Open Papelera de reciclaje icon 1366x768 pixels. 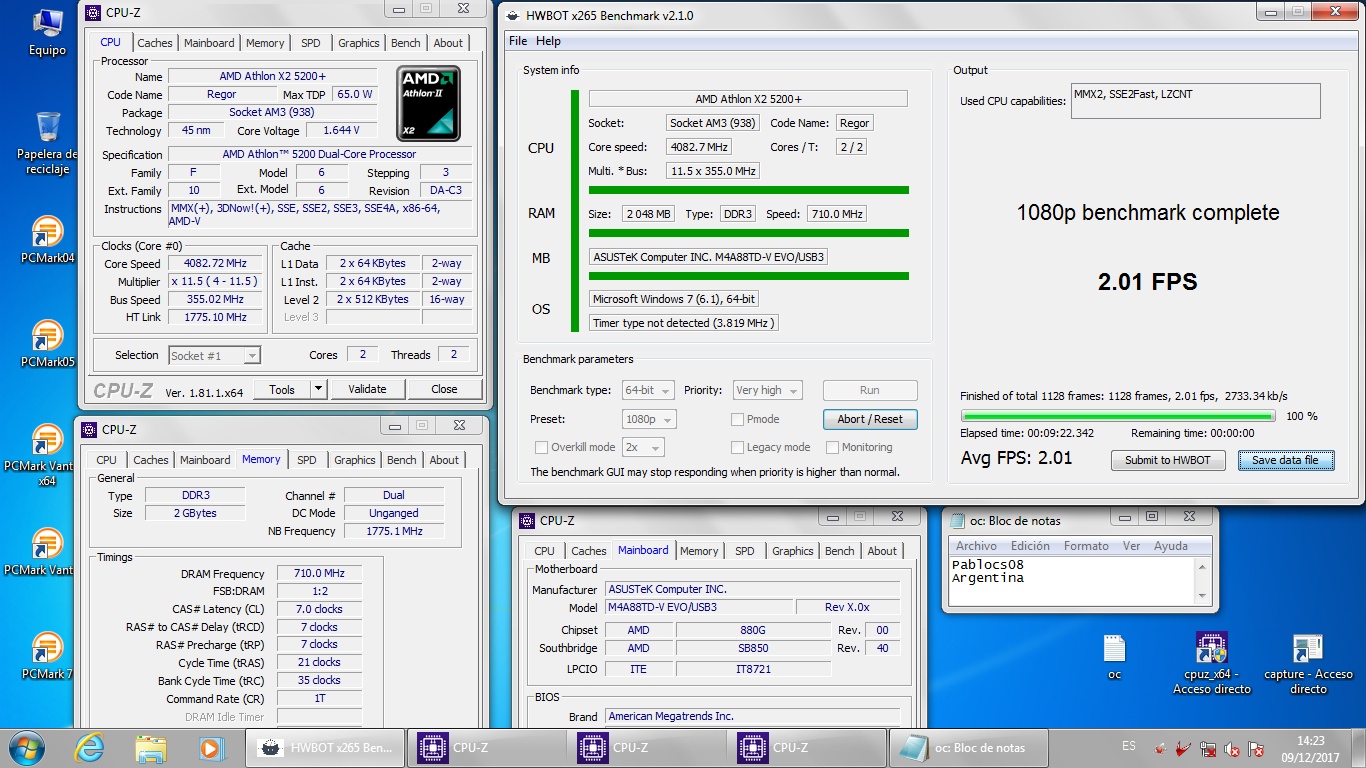pyautogui.click(x=47, y=142)
